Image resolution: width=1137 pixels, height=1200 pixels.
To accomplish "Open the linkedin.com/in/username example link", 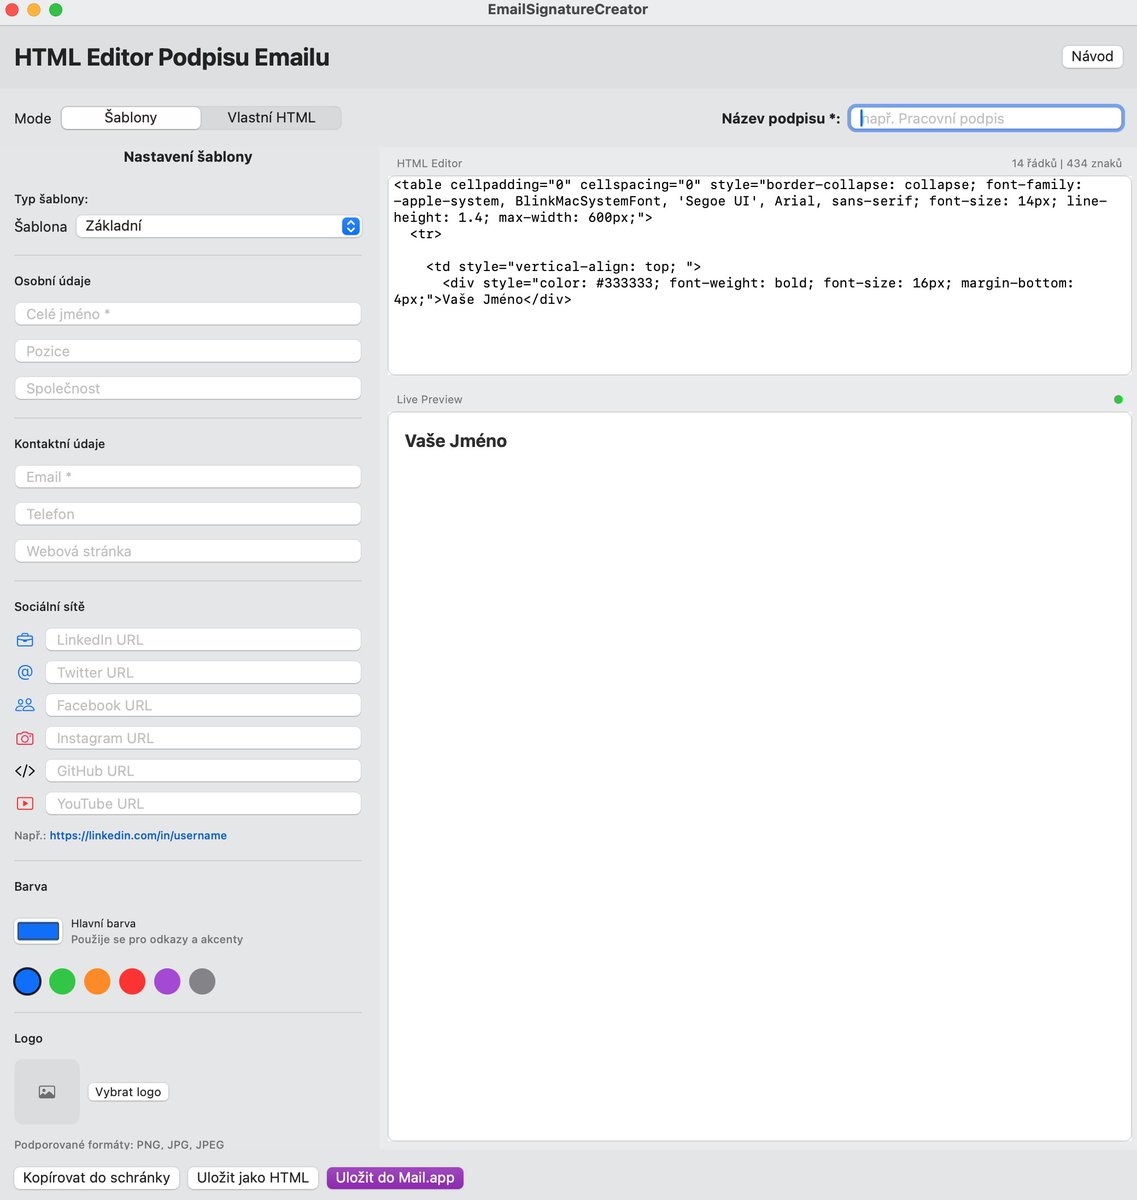I will coord(138,836).
